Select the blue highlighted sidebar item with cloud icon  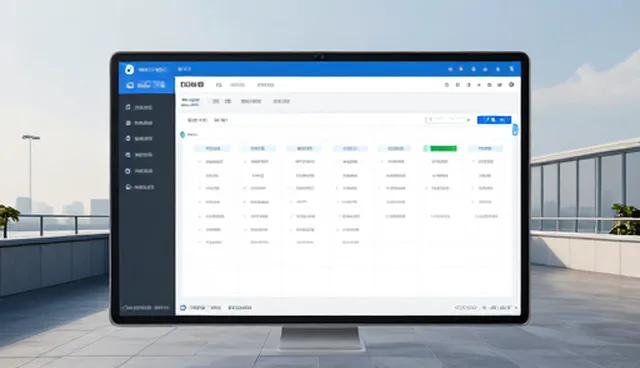pyautogui.click(x=147, y=85)
